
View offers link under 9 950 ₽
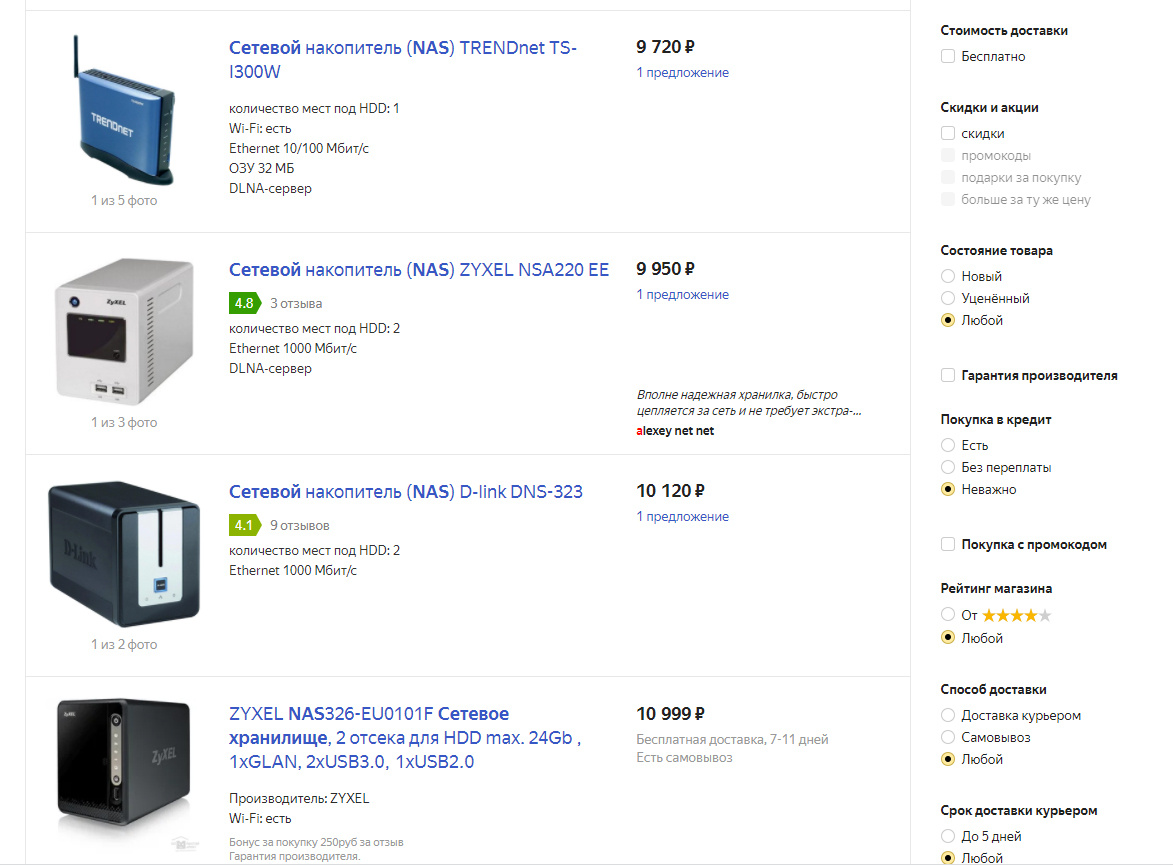click(682, 295)
